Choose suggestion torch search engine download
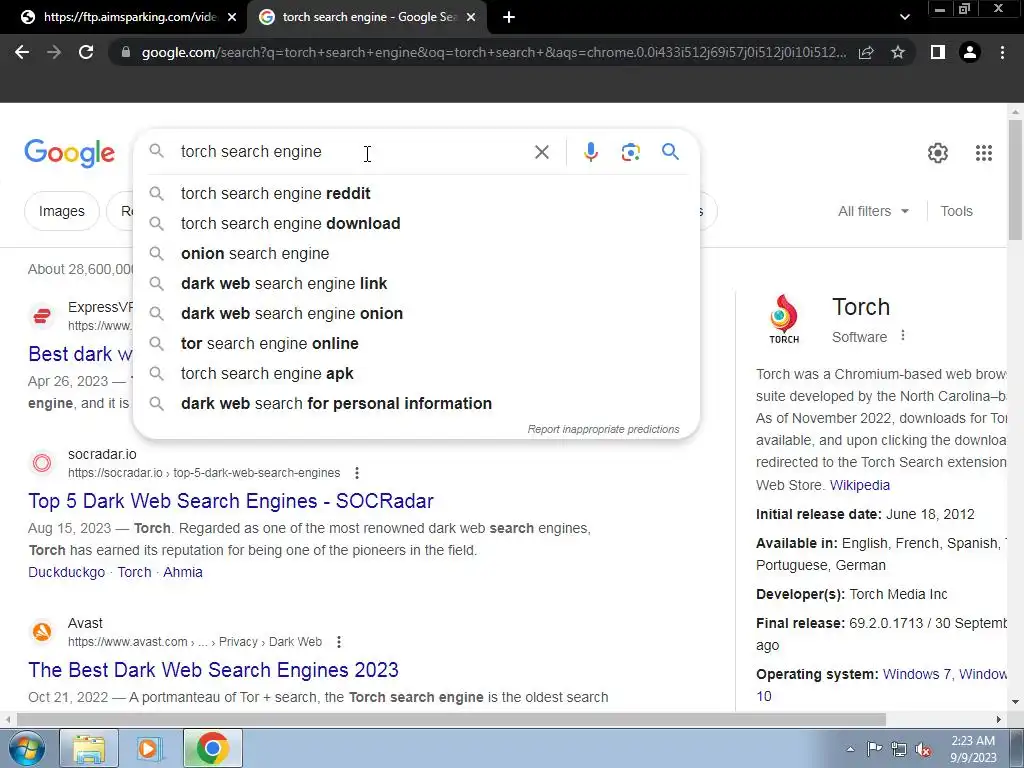The height and width of the screenshot is (768, 1024). [x=416, y=223]
